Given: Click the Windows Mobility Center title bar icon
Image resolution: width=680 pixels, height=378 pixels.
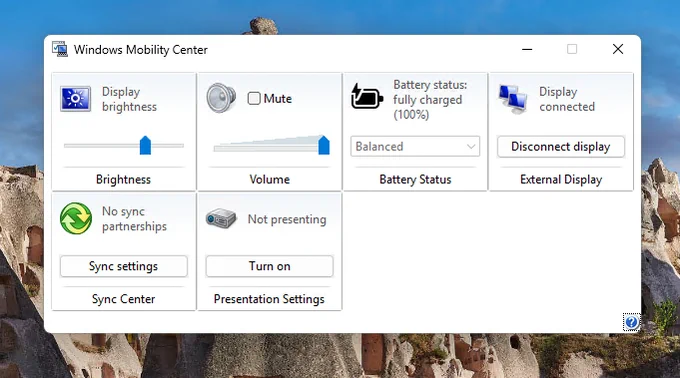Looking at the screenshot, I should click(60, 49).
